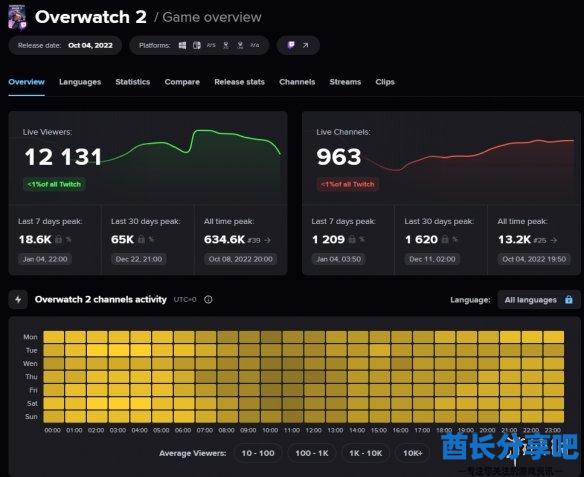584x477 pixels.
Task: Click the Monday 00:00 heatmap cell
Action: (54, 337)
